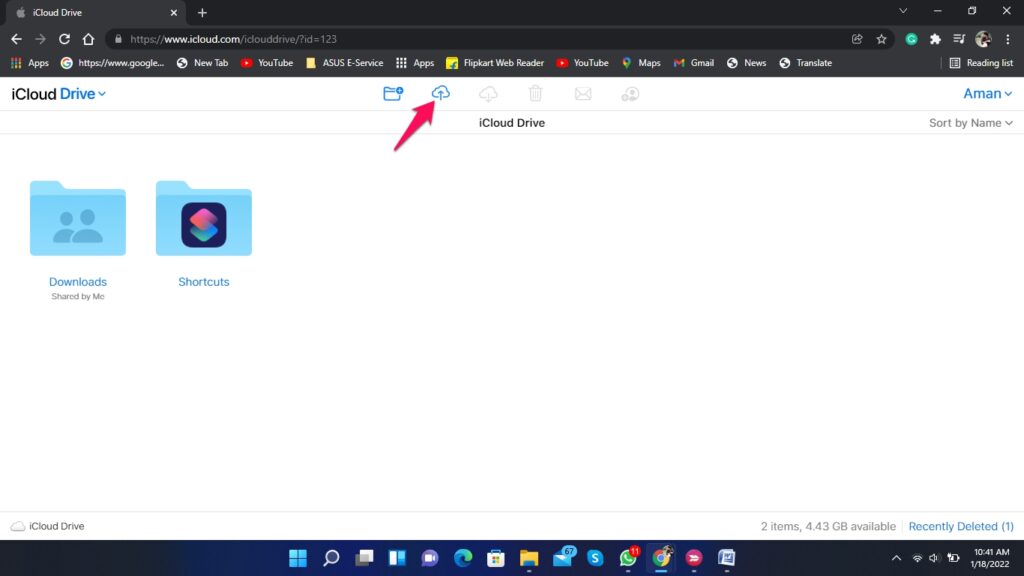Viewport: 1024px width, 576px height.
Task: Click the Delete trash icon
Action: pos(536,93)
